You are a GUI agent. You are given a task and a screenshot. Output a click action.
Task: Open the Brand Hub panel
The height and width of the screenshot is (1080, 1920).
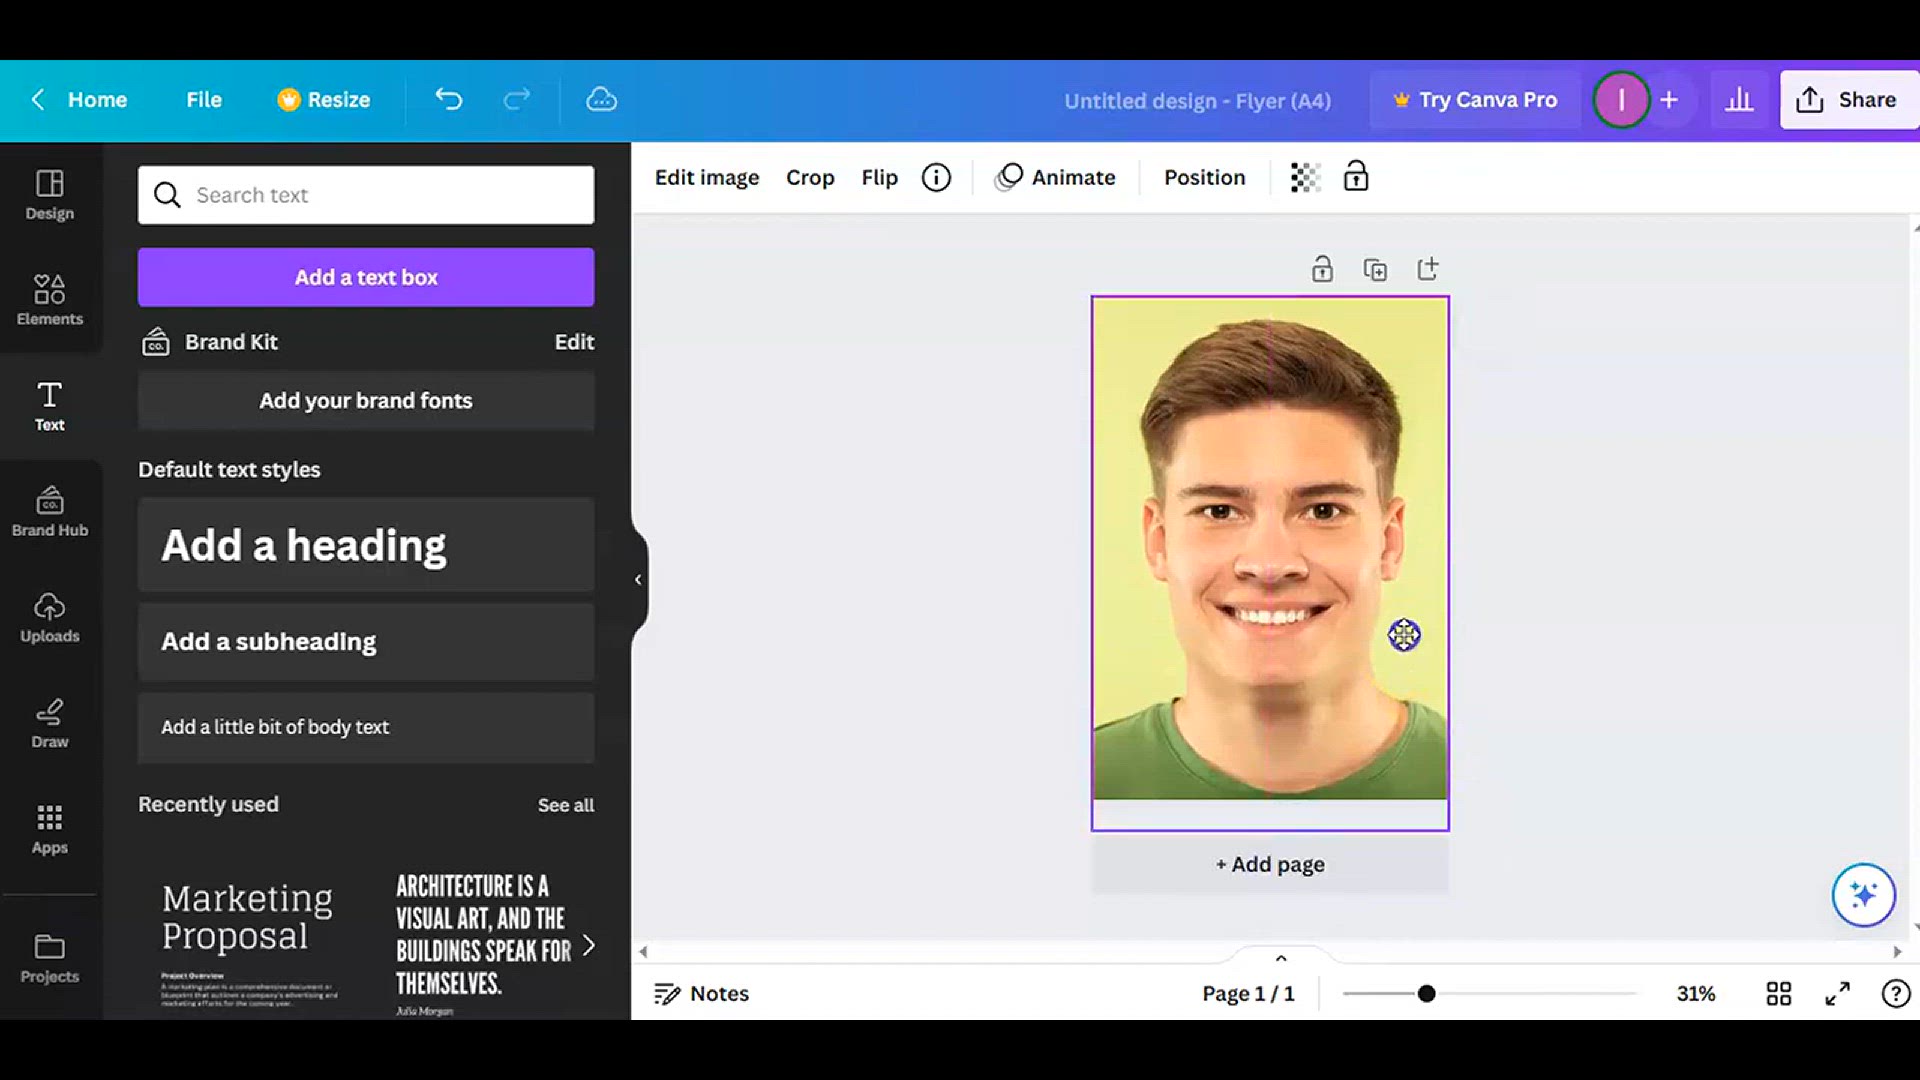(x=50, y=512)
